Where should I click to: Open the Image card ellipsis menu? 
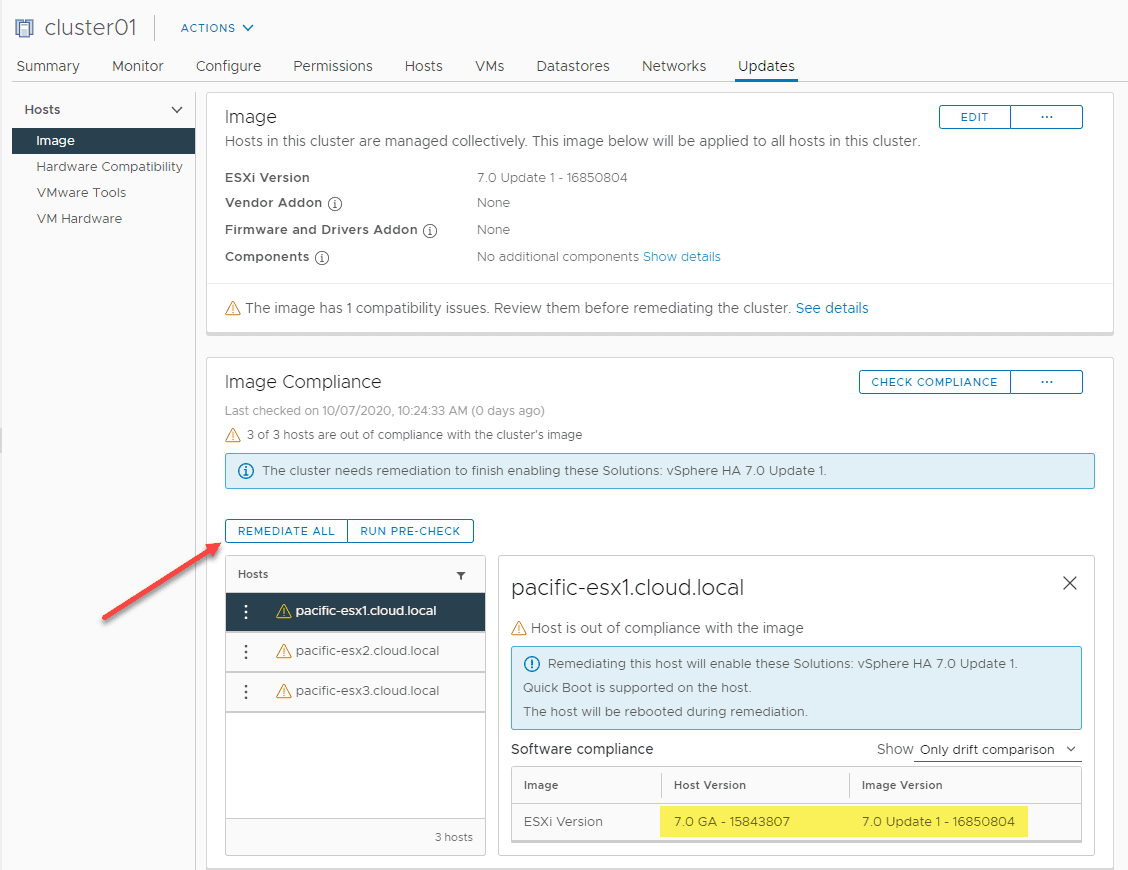click(x=1046, y=117)
